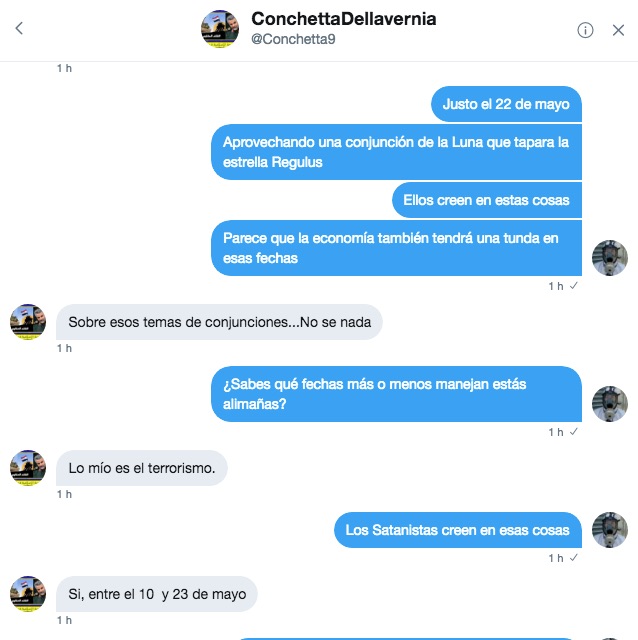Open sender avatar beside Satanistas message
This screenshot has height=640, width=638.
coord(610,530)
